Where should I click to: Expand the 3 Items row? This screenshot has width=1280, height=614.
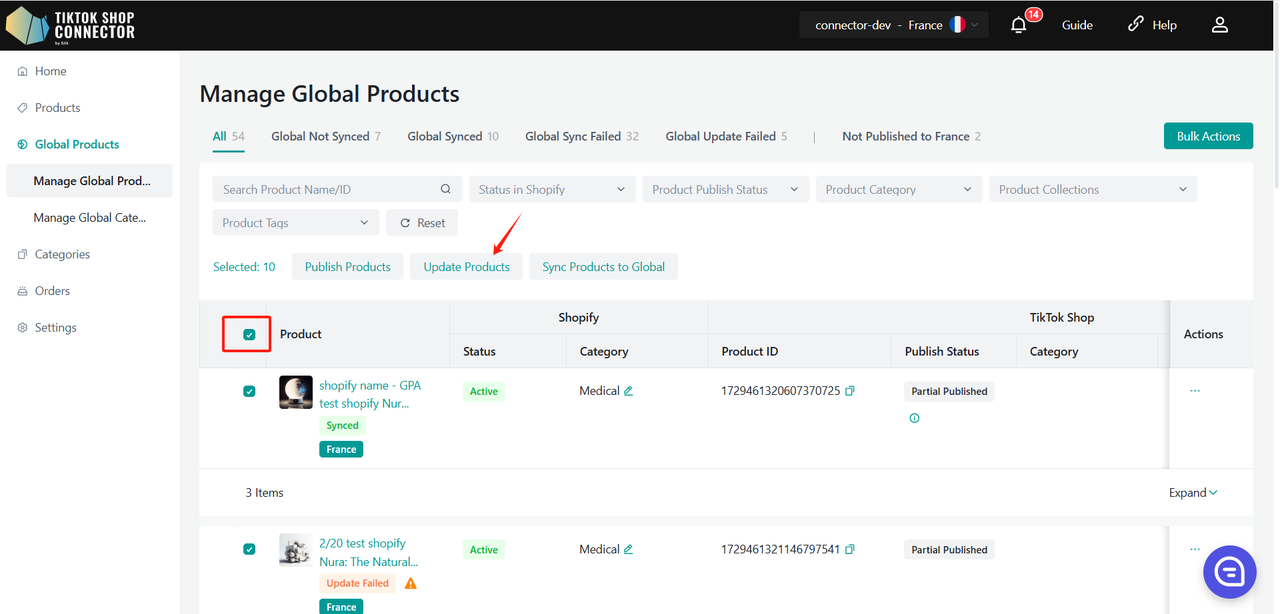tap(1193, 492)
